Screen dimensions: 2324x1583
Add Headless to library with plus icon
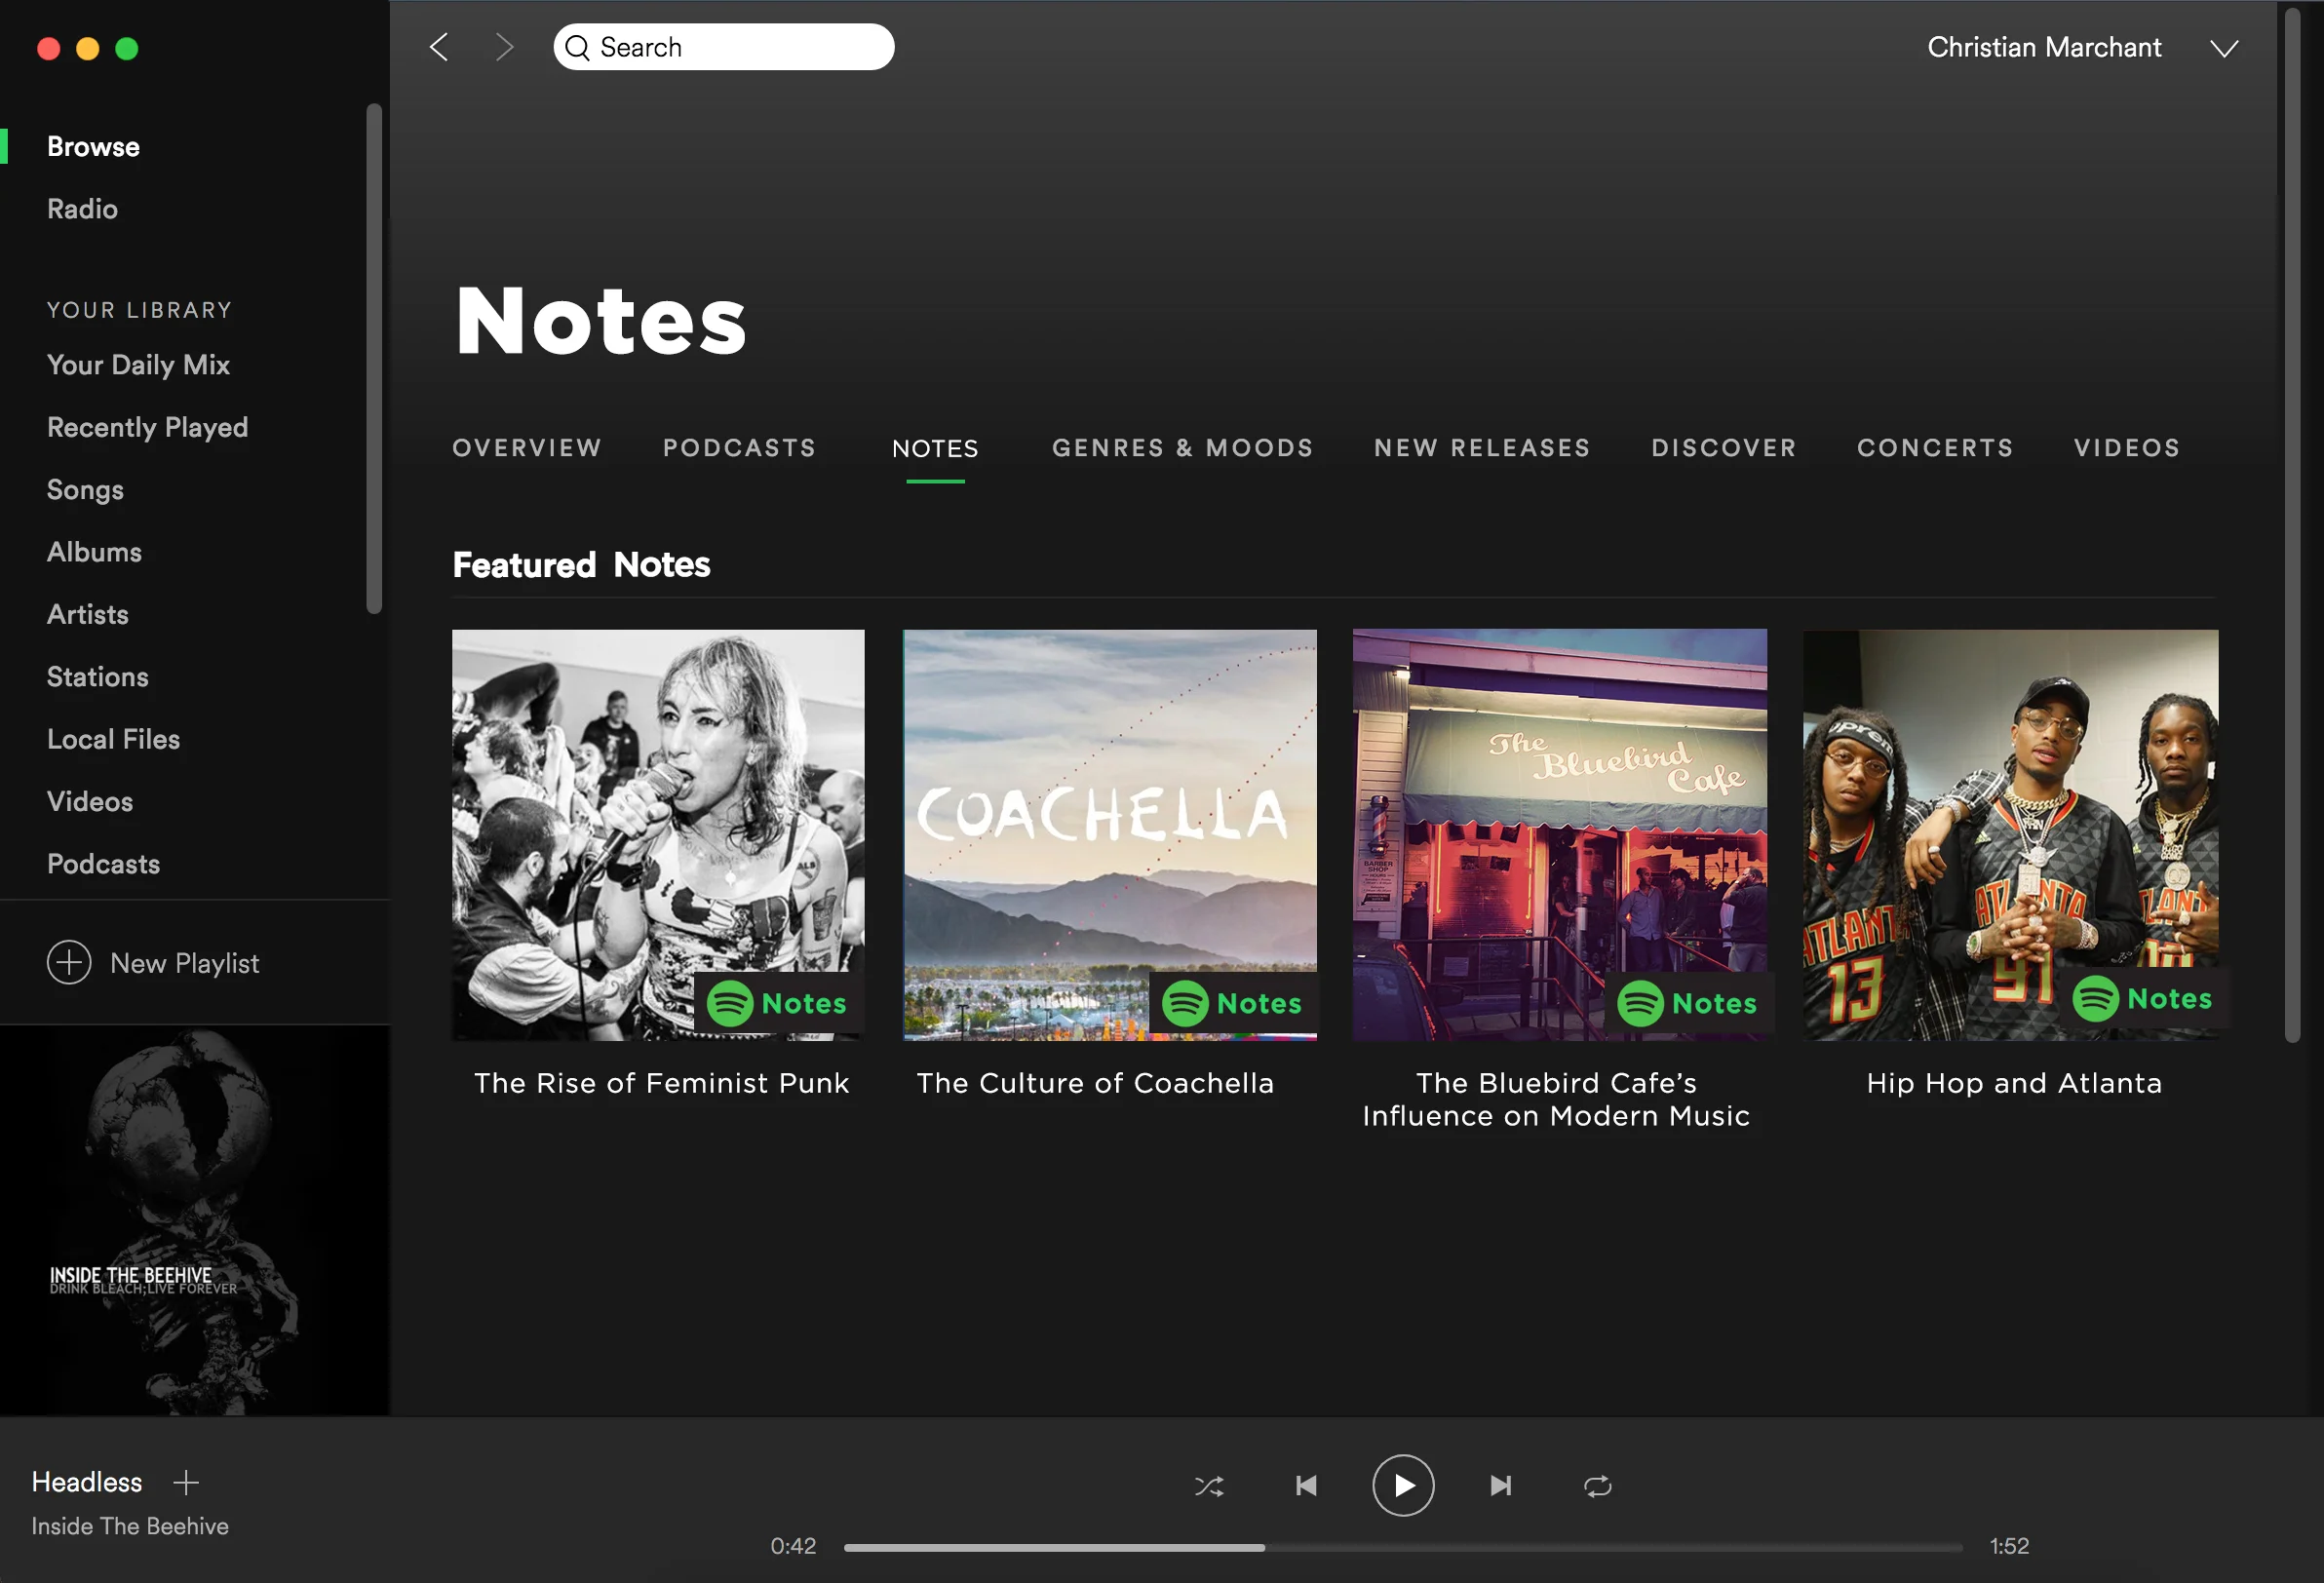coord(186,1482)
